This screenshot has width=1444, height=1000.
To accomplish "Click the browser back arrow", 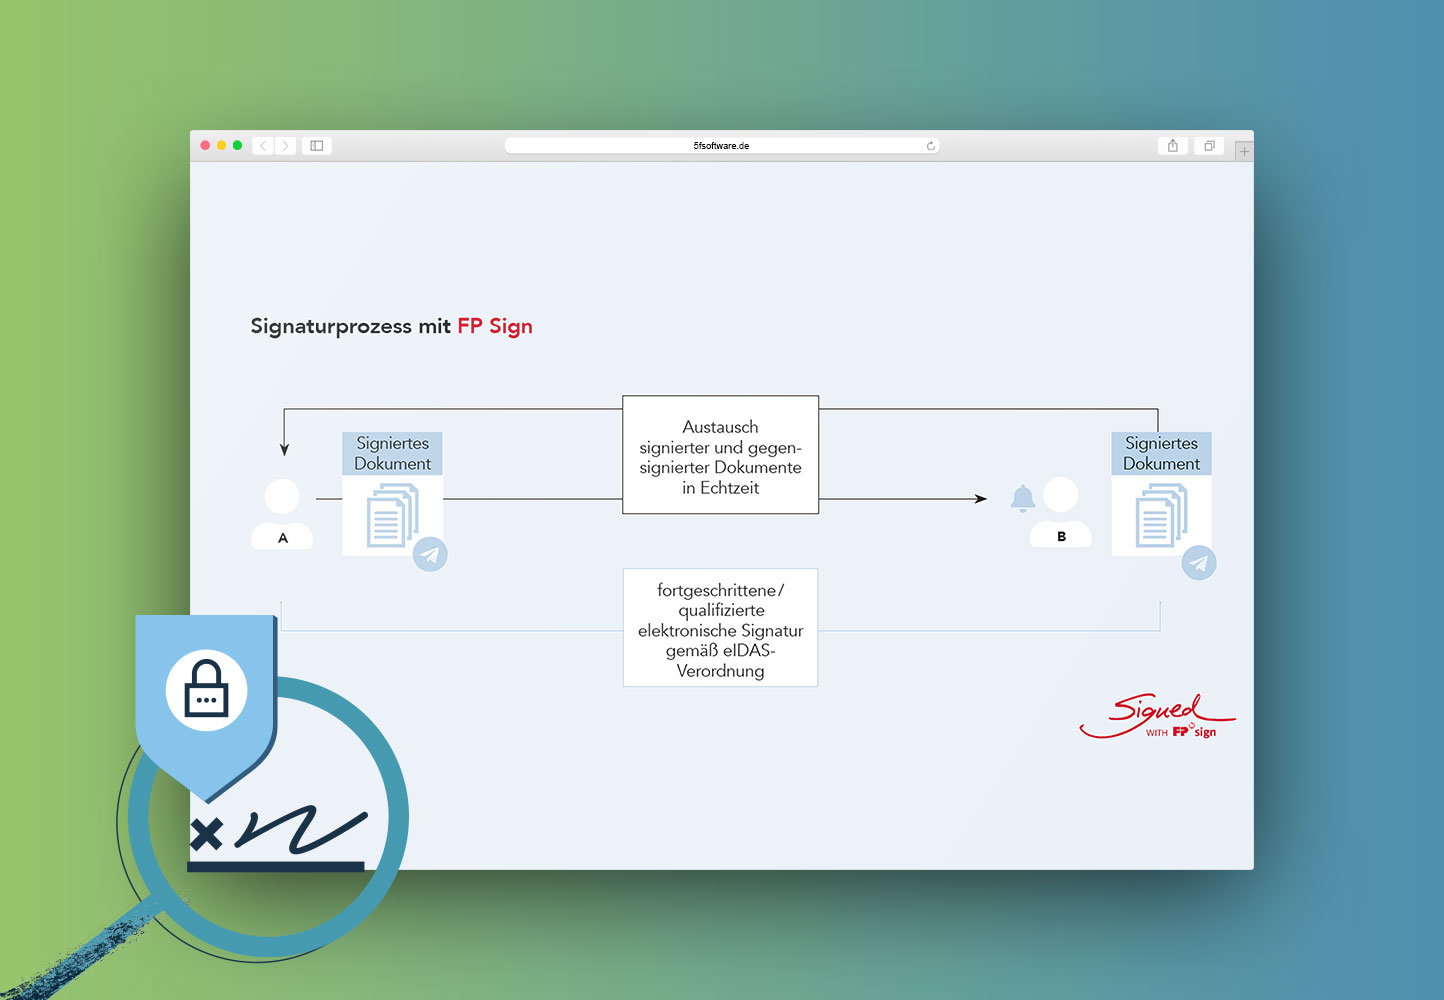I will coord(263,146).
